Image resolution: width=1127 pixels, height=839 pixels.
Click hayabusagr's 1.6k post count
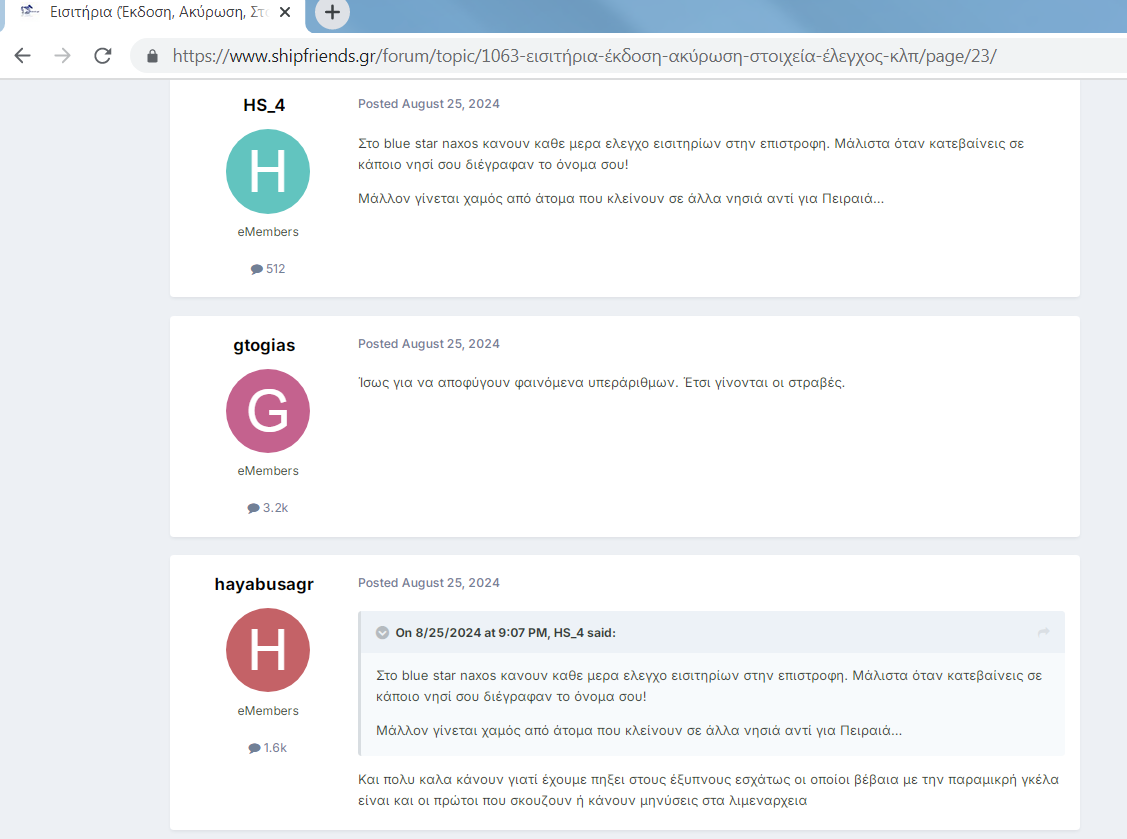(x=268, y=748)
